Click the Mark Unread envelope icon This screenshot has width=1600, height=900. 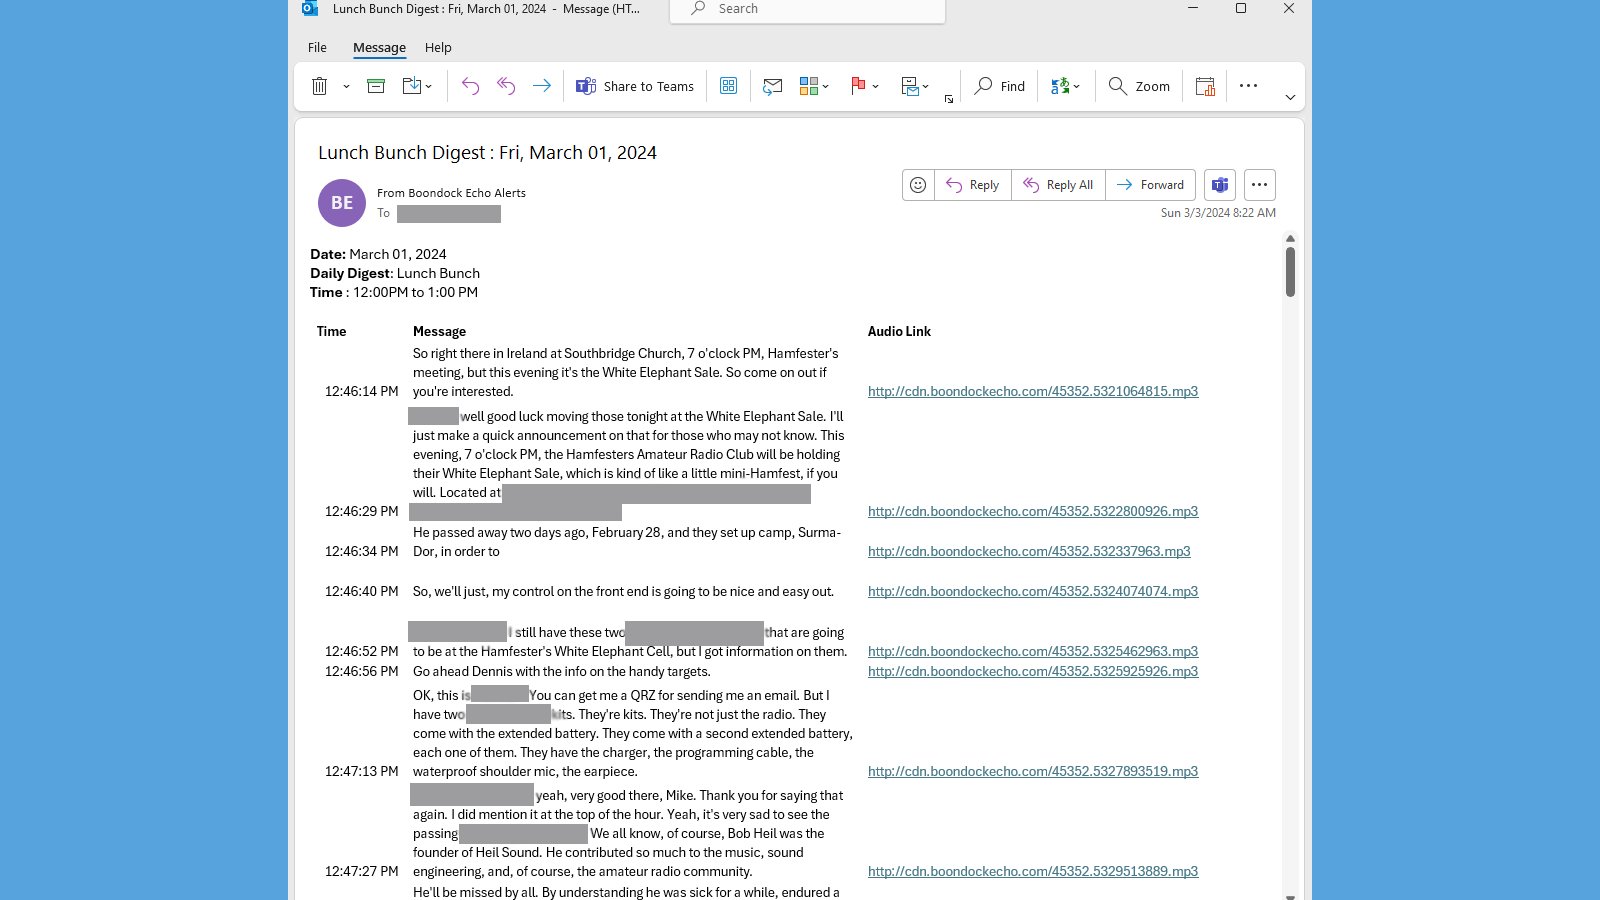[772, 86]
